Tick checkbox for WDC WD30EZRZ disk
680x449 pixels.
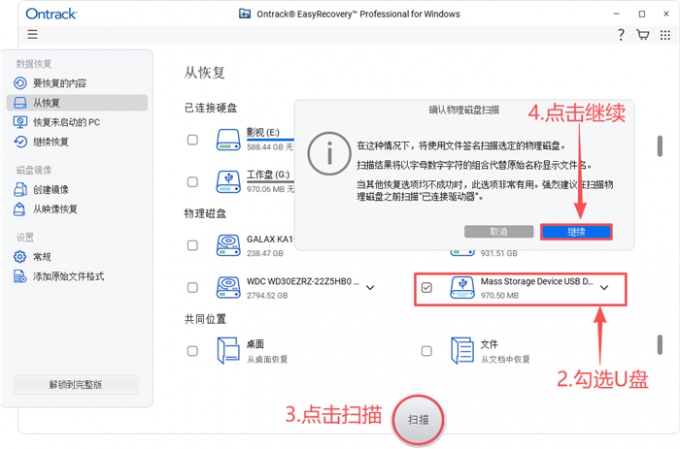[193, 287]
